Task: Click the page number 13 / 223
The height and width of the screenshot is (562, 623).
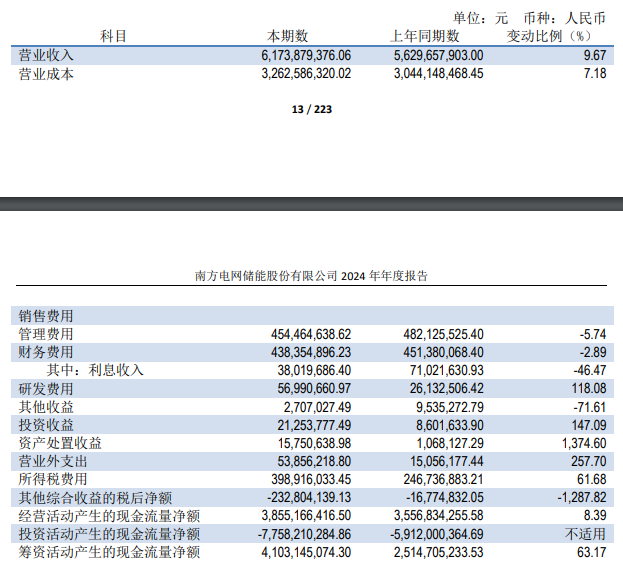Action: [x=312, y=109]
